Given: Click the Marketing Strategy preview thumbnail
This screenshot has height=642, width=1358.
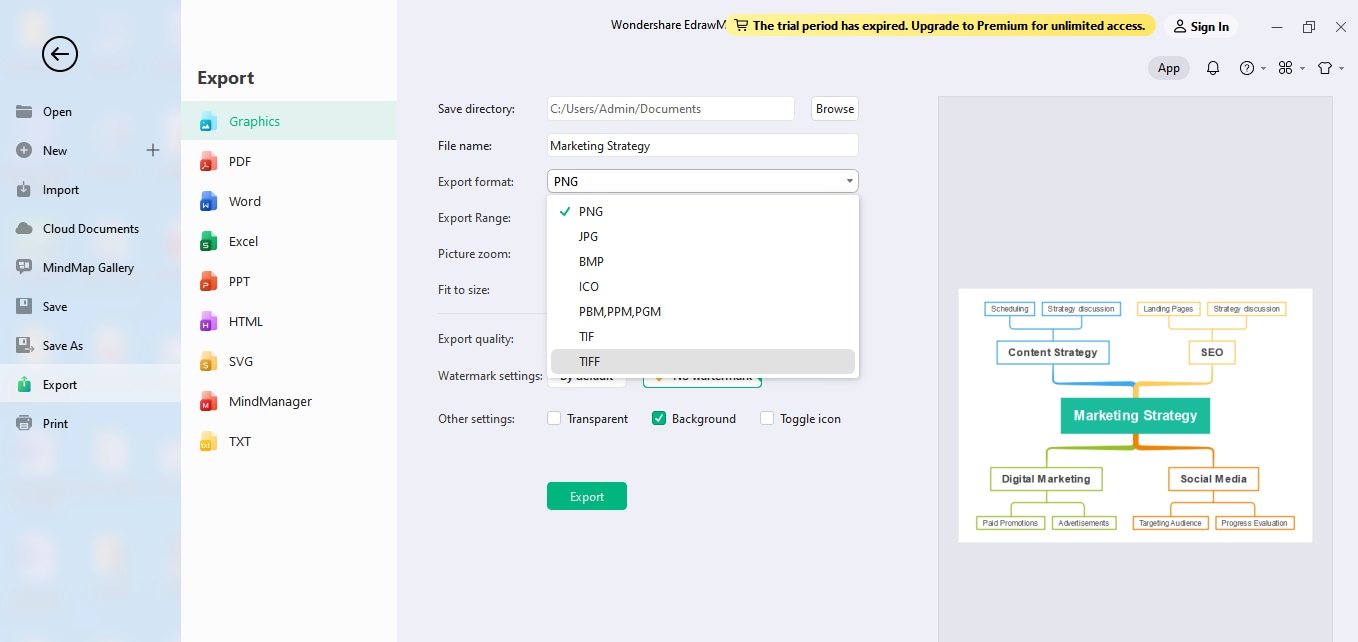Looking at the screenshot, I should tap(1135, 416).
